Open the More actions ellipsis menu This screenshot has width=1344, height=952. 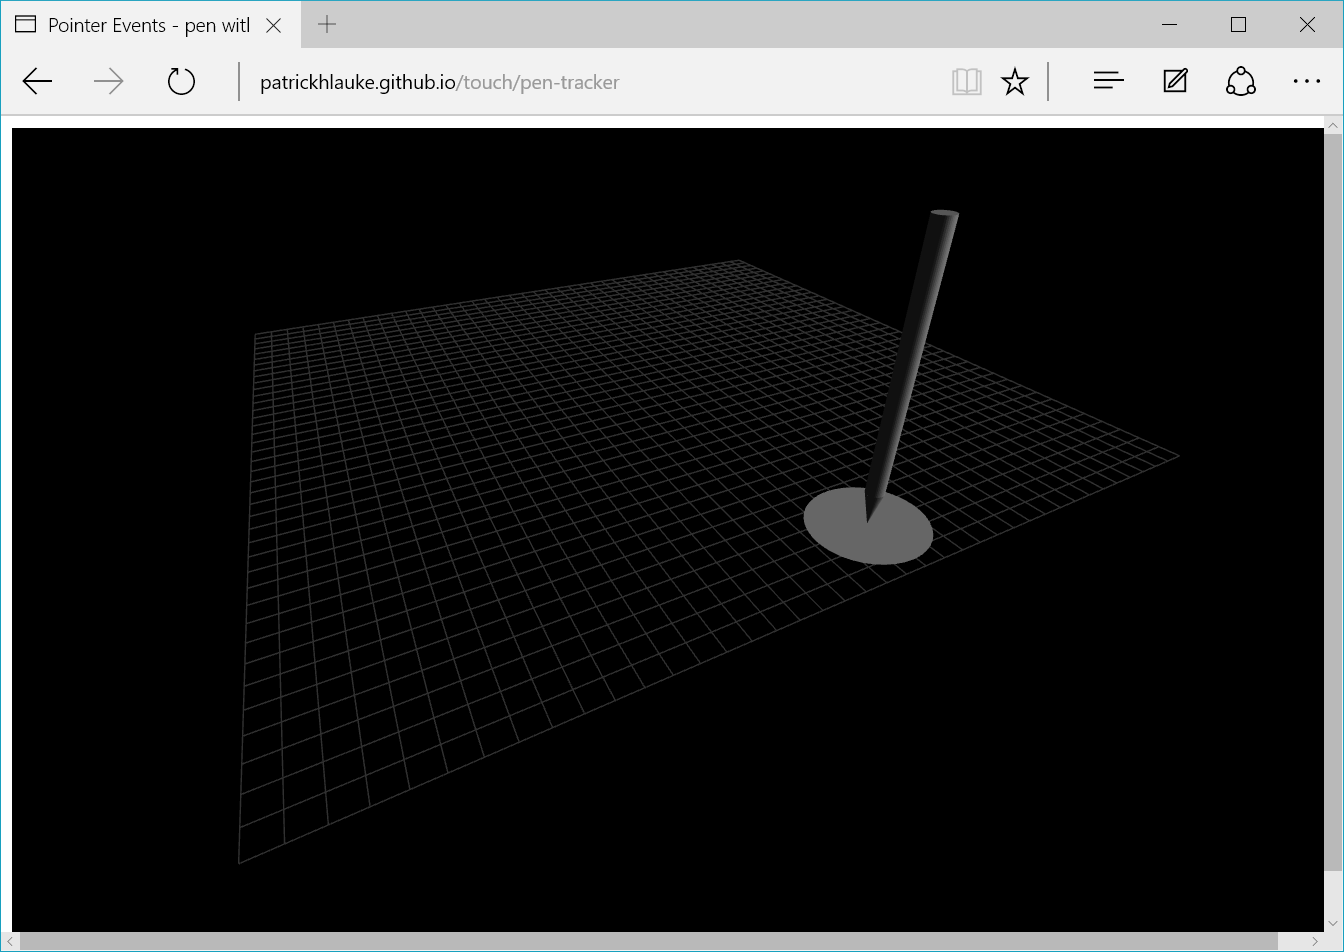click(1307, 82)
